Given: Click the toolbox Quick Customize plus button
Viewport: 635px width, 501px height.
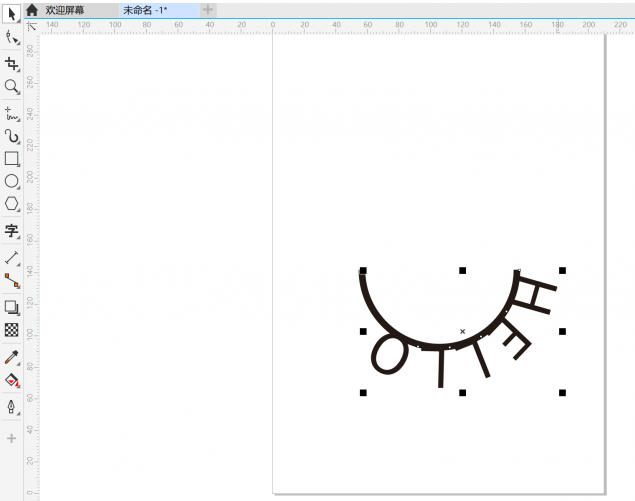Looking at the screenshot, I should pos(12,438).
